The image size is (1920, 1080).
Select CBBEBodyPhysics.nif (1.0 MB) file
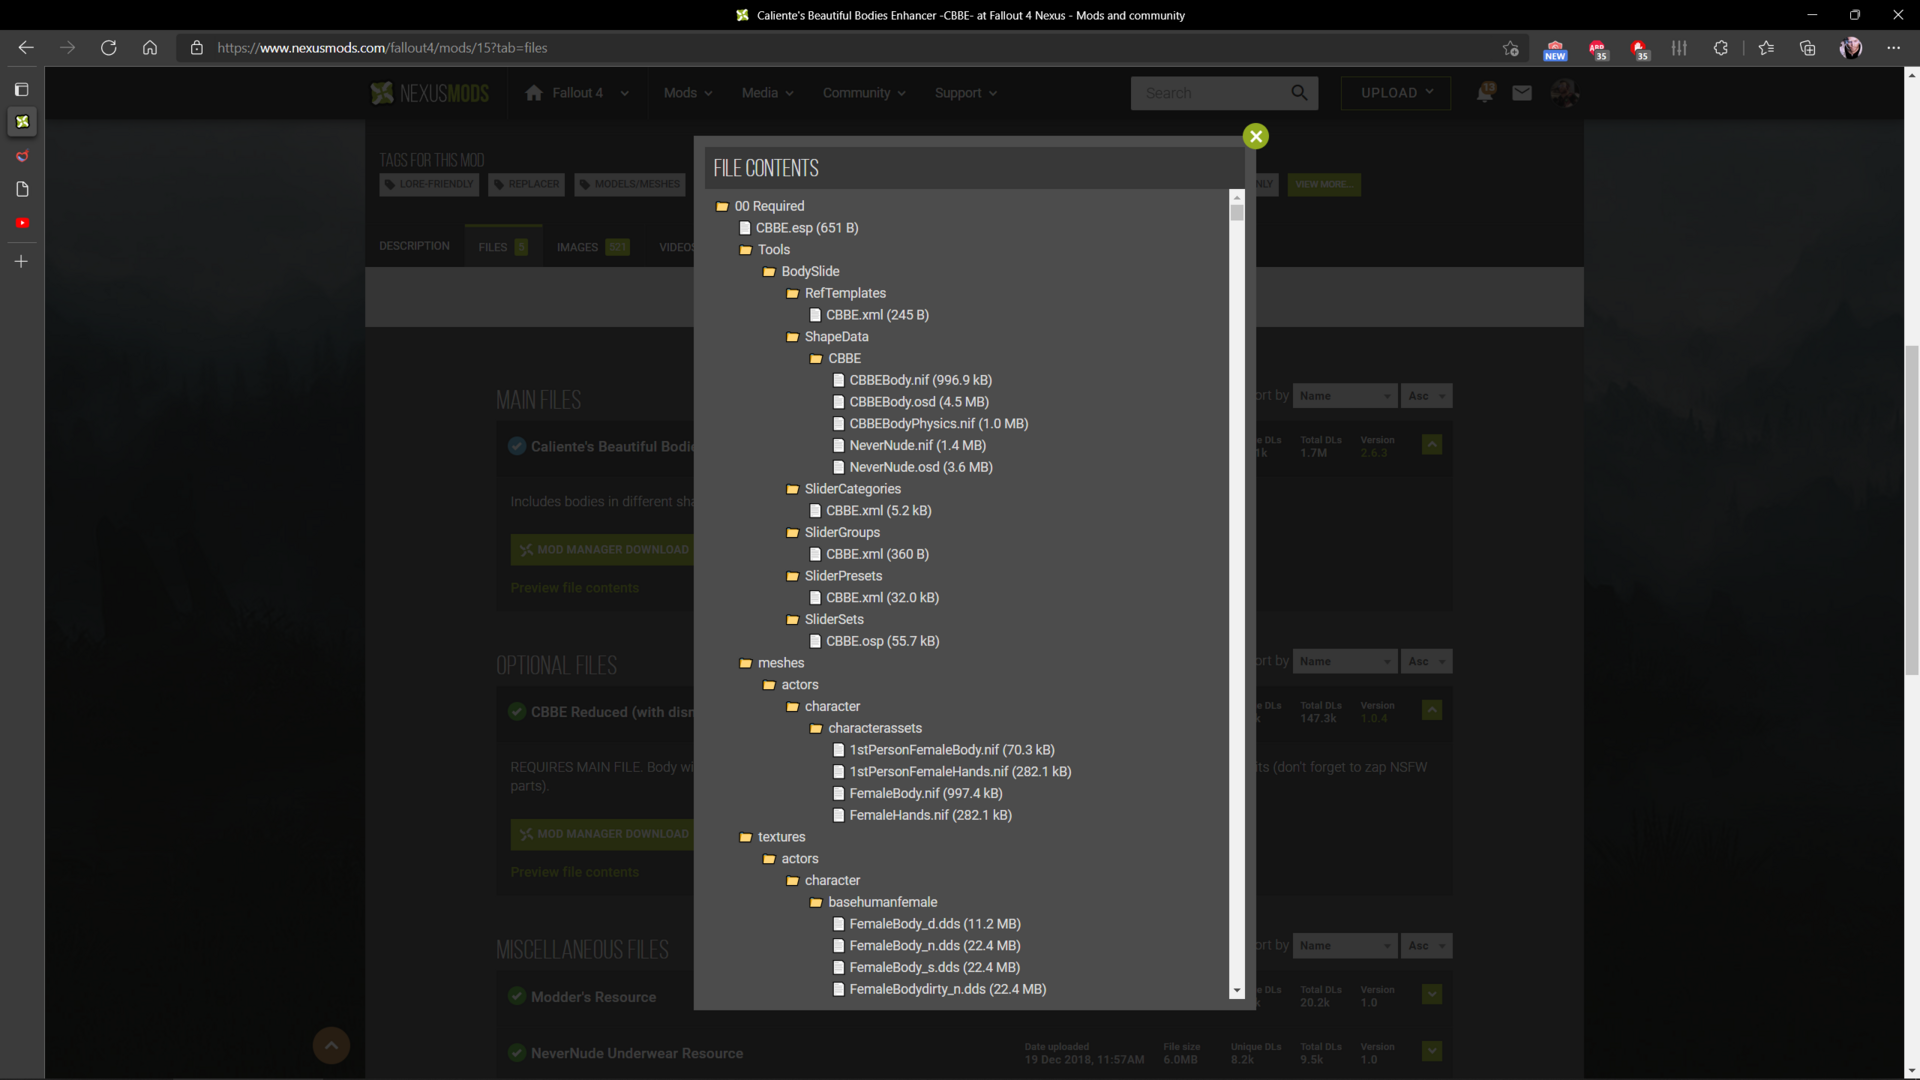pos(931,424)
